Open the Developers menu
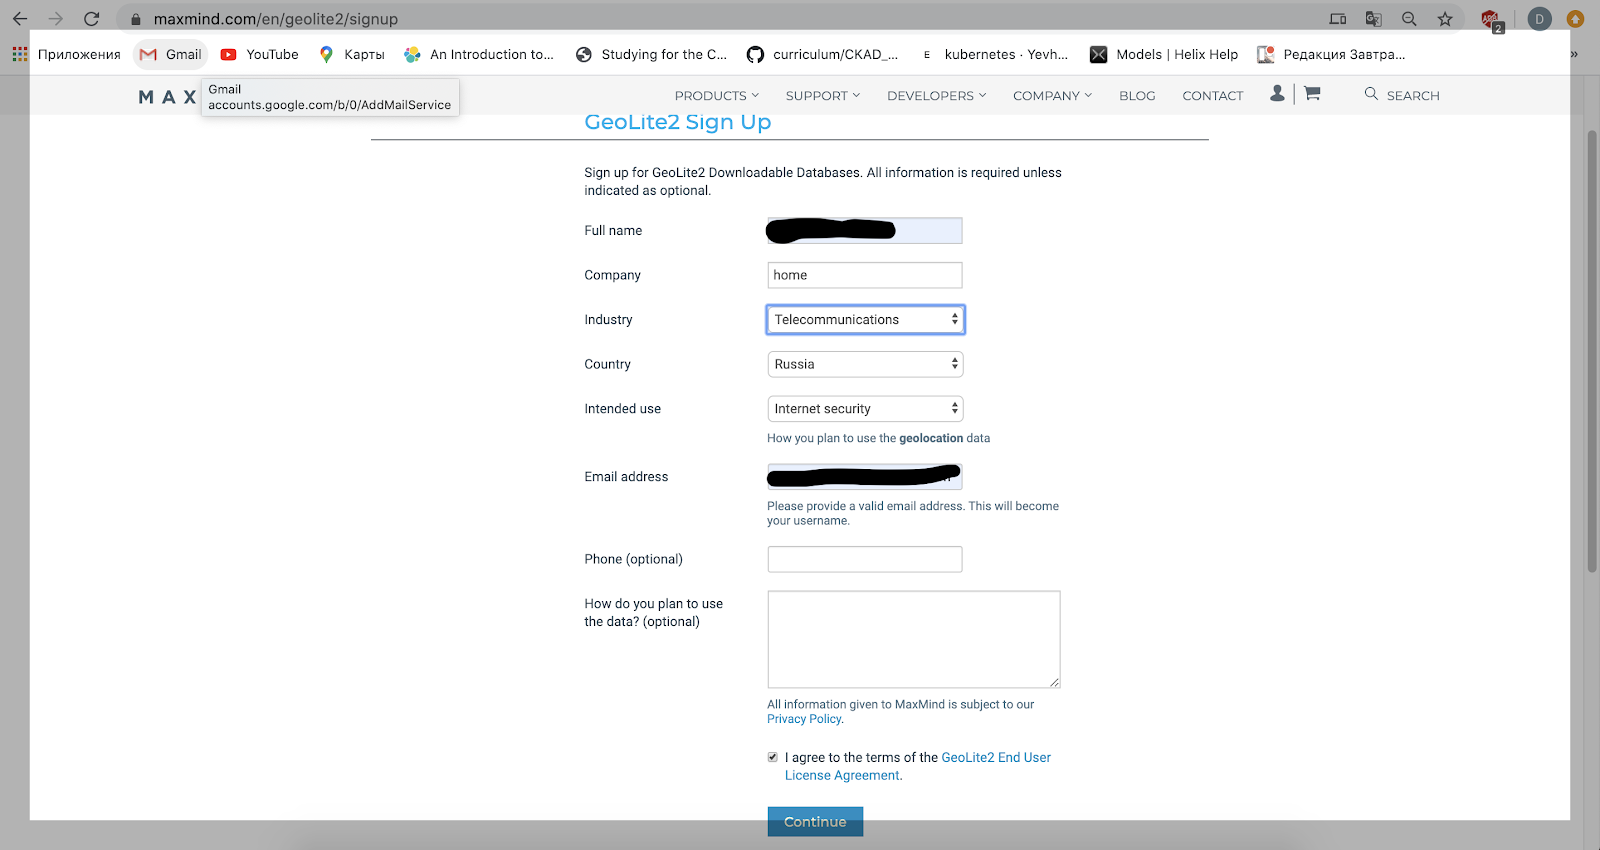 (936, 96)
